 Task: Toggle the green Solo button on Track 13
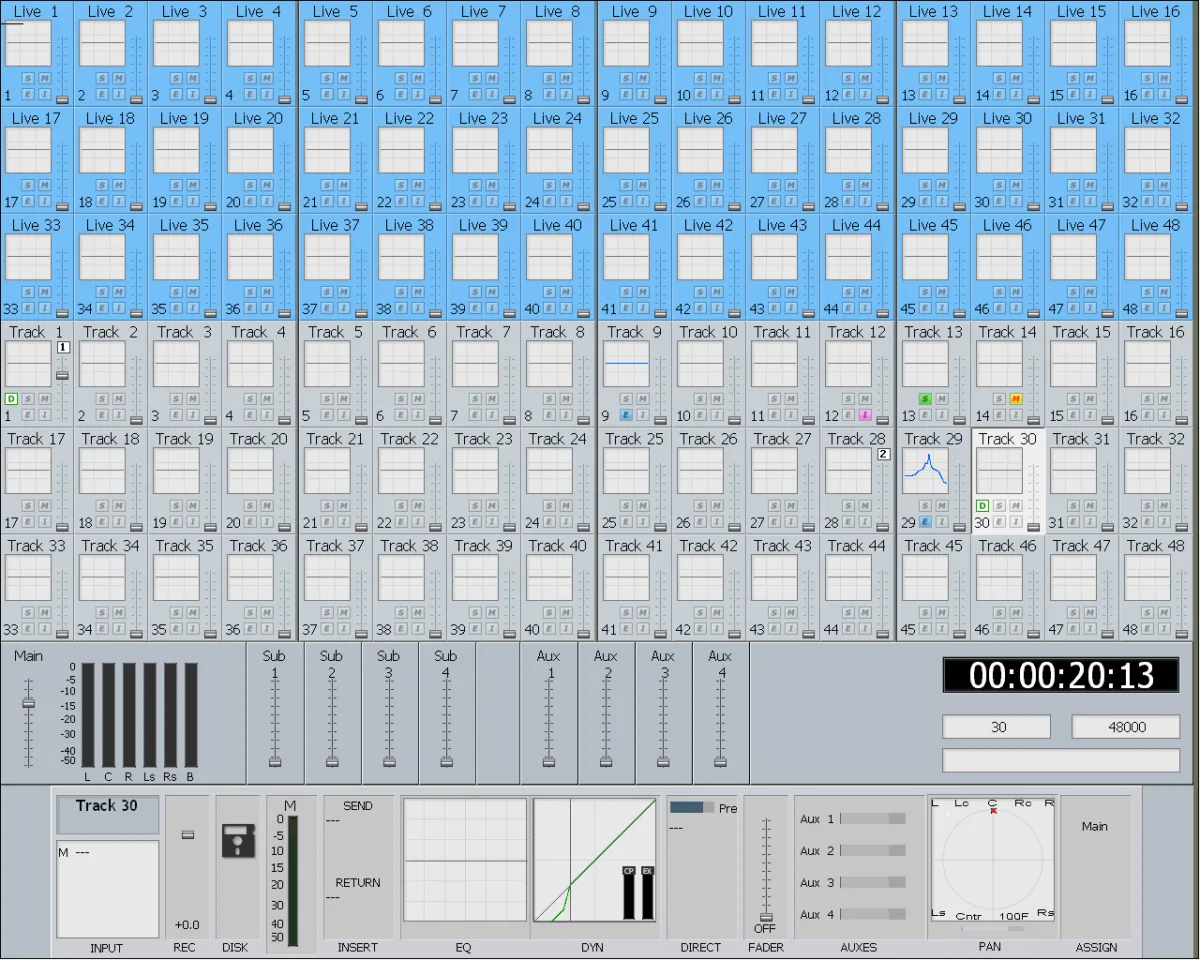click(925, 399)
